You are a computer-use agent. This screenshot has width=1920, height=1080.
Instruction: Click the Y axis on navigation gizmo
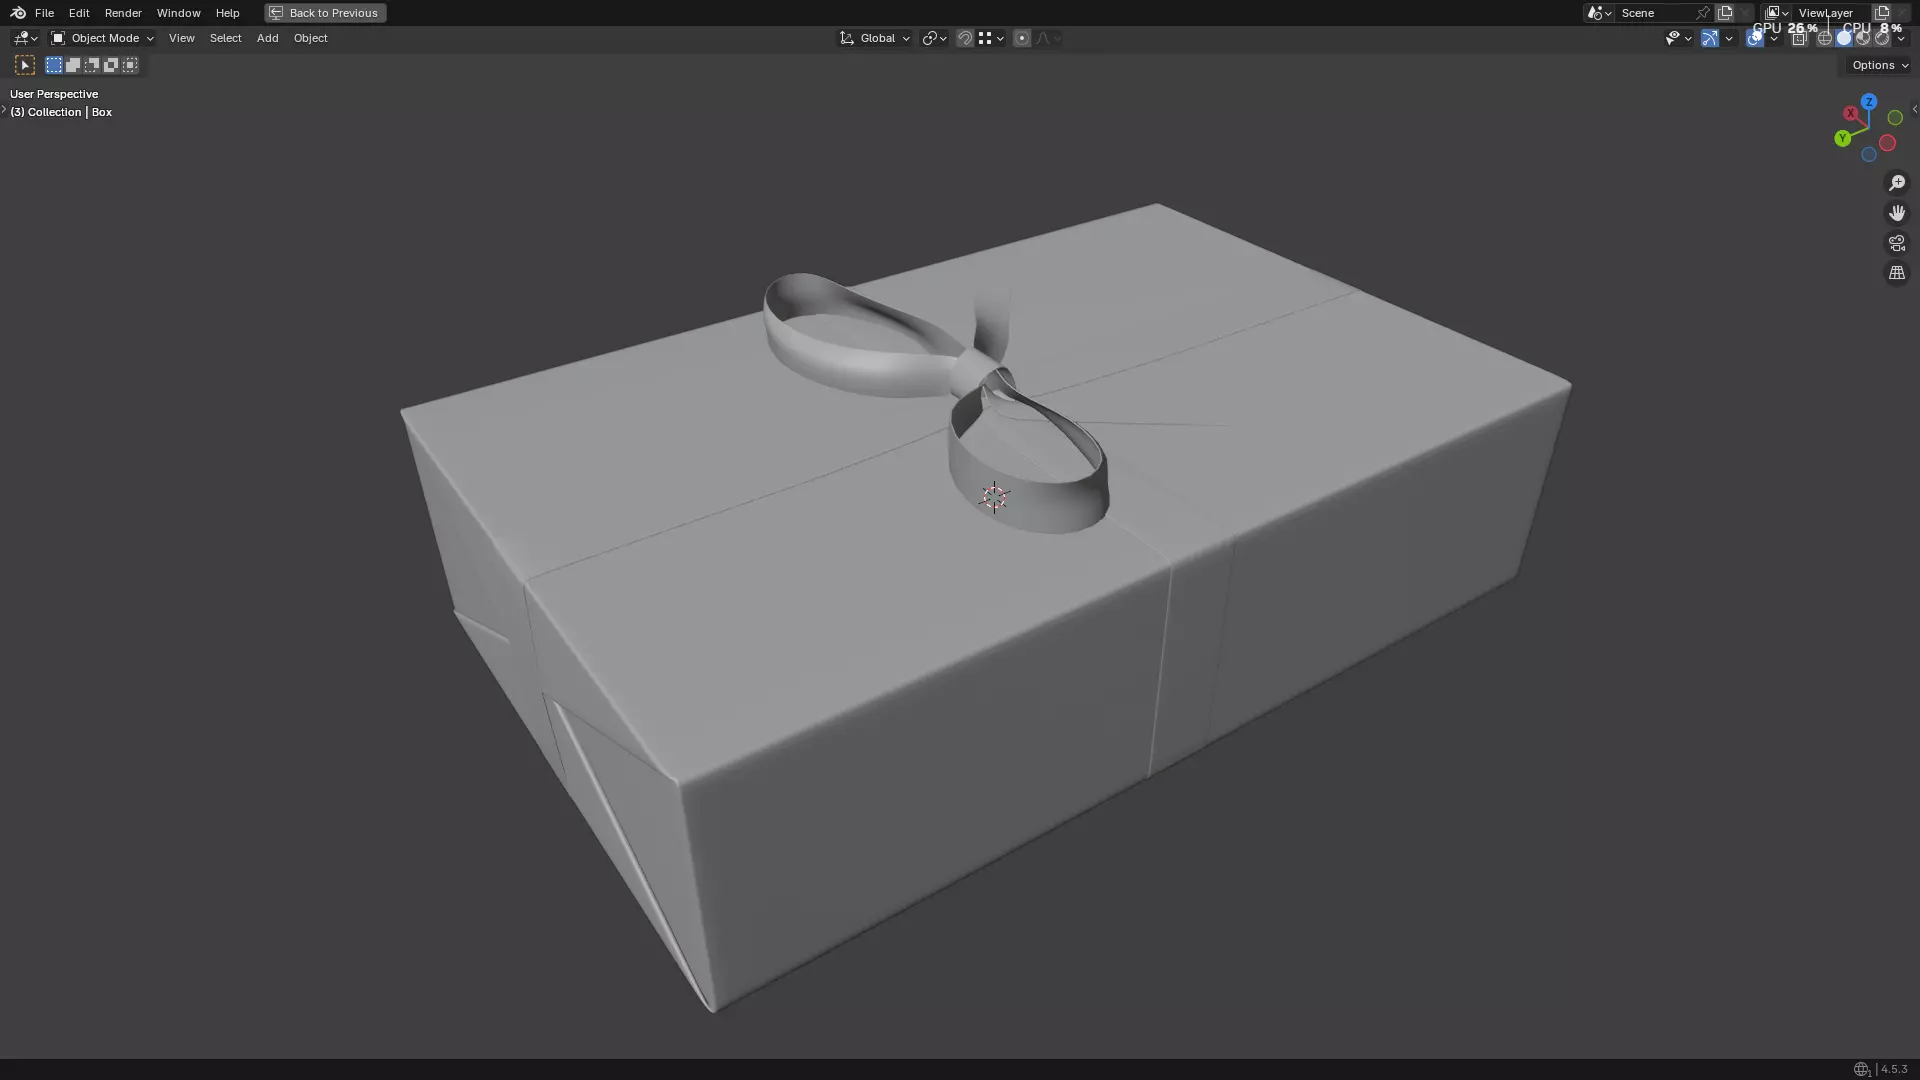point(1842,139)
